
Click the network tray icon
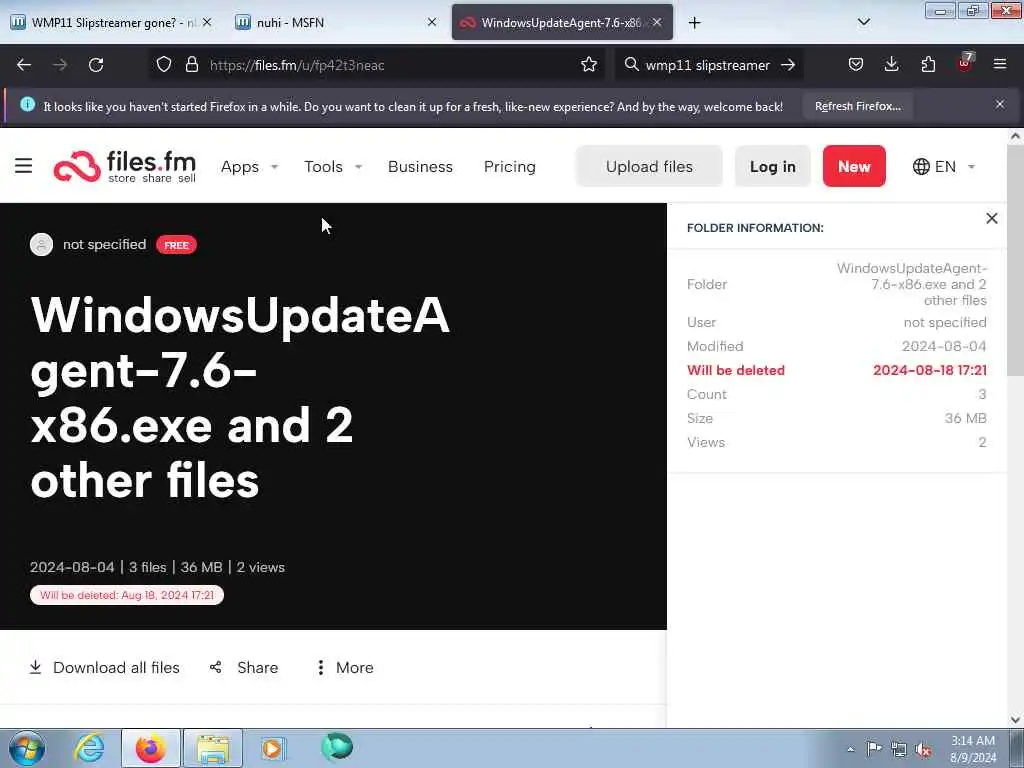899,750
